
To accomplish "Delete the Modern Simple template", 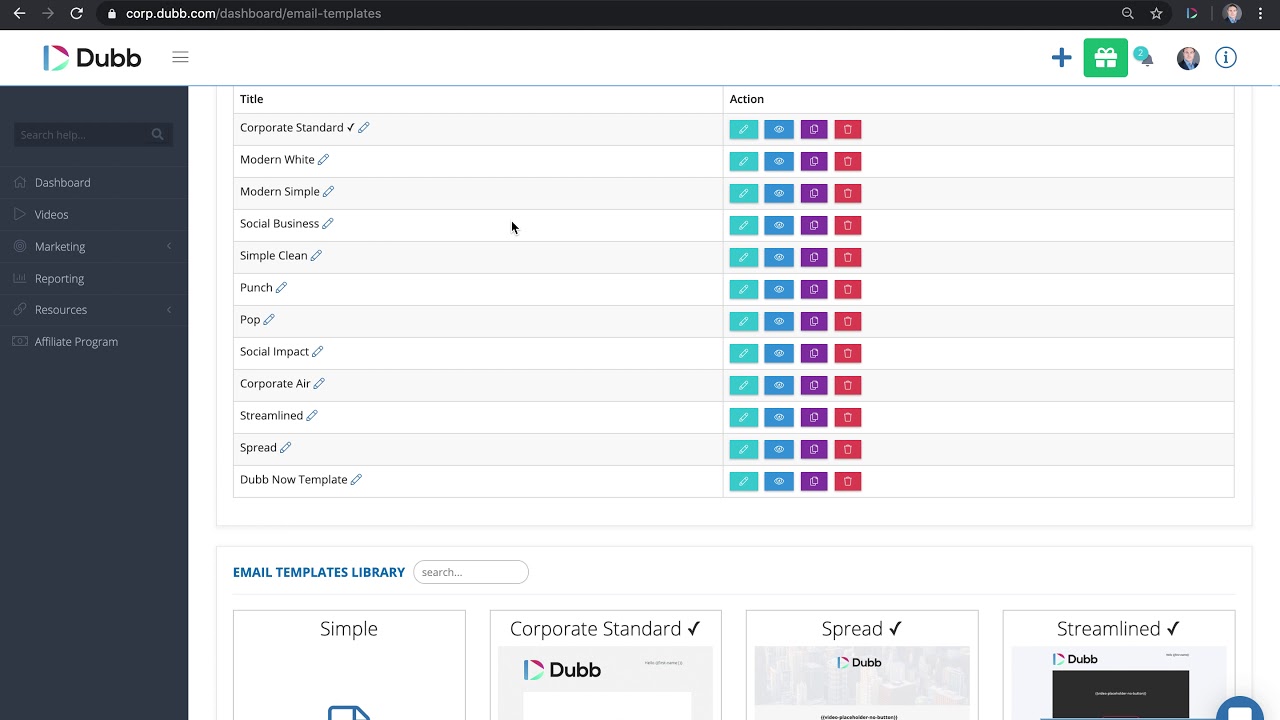I will pyautogui.click(x=848, y=193).
